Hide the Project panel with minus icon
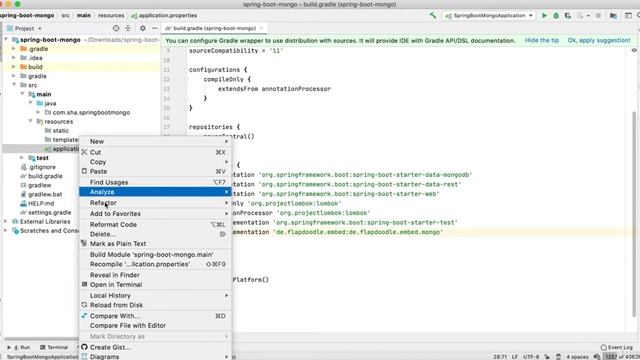Screen dimensions: 640x360 pyautogui.click(x=155, y=28)
